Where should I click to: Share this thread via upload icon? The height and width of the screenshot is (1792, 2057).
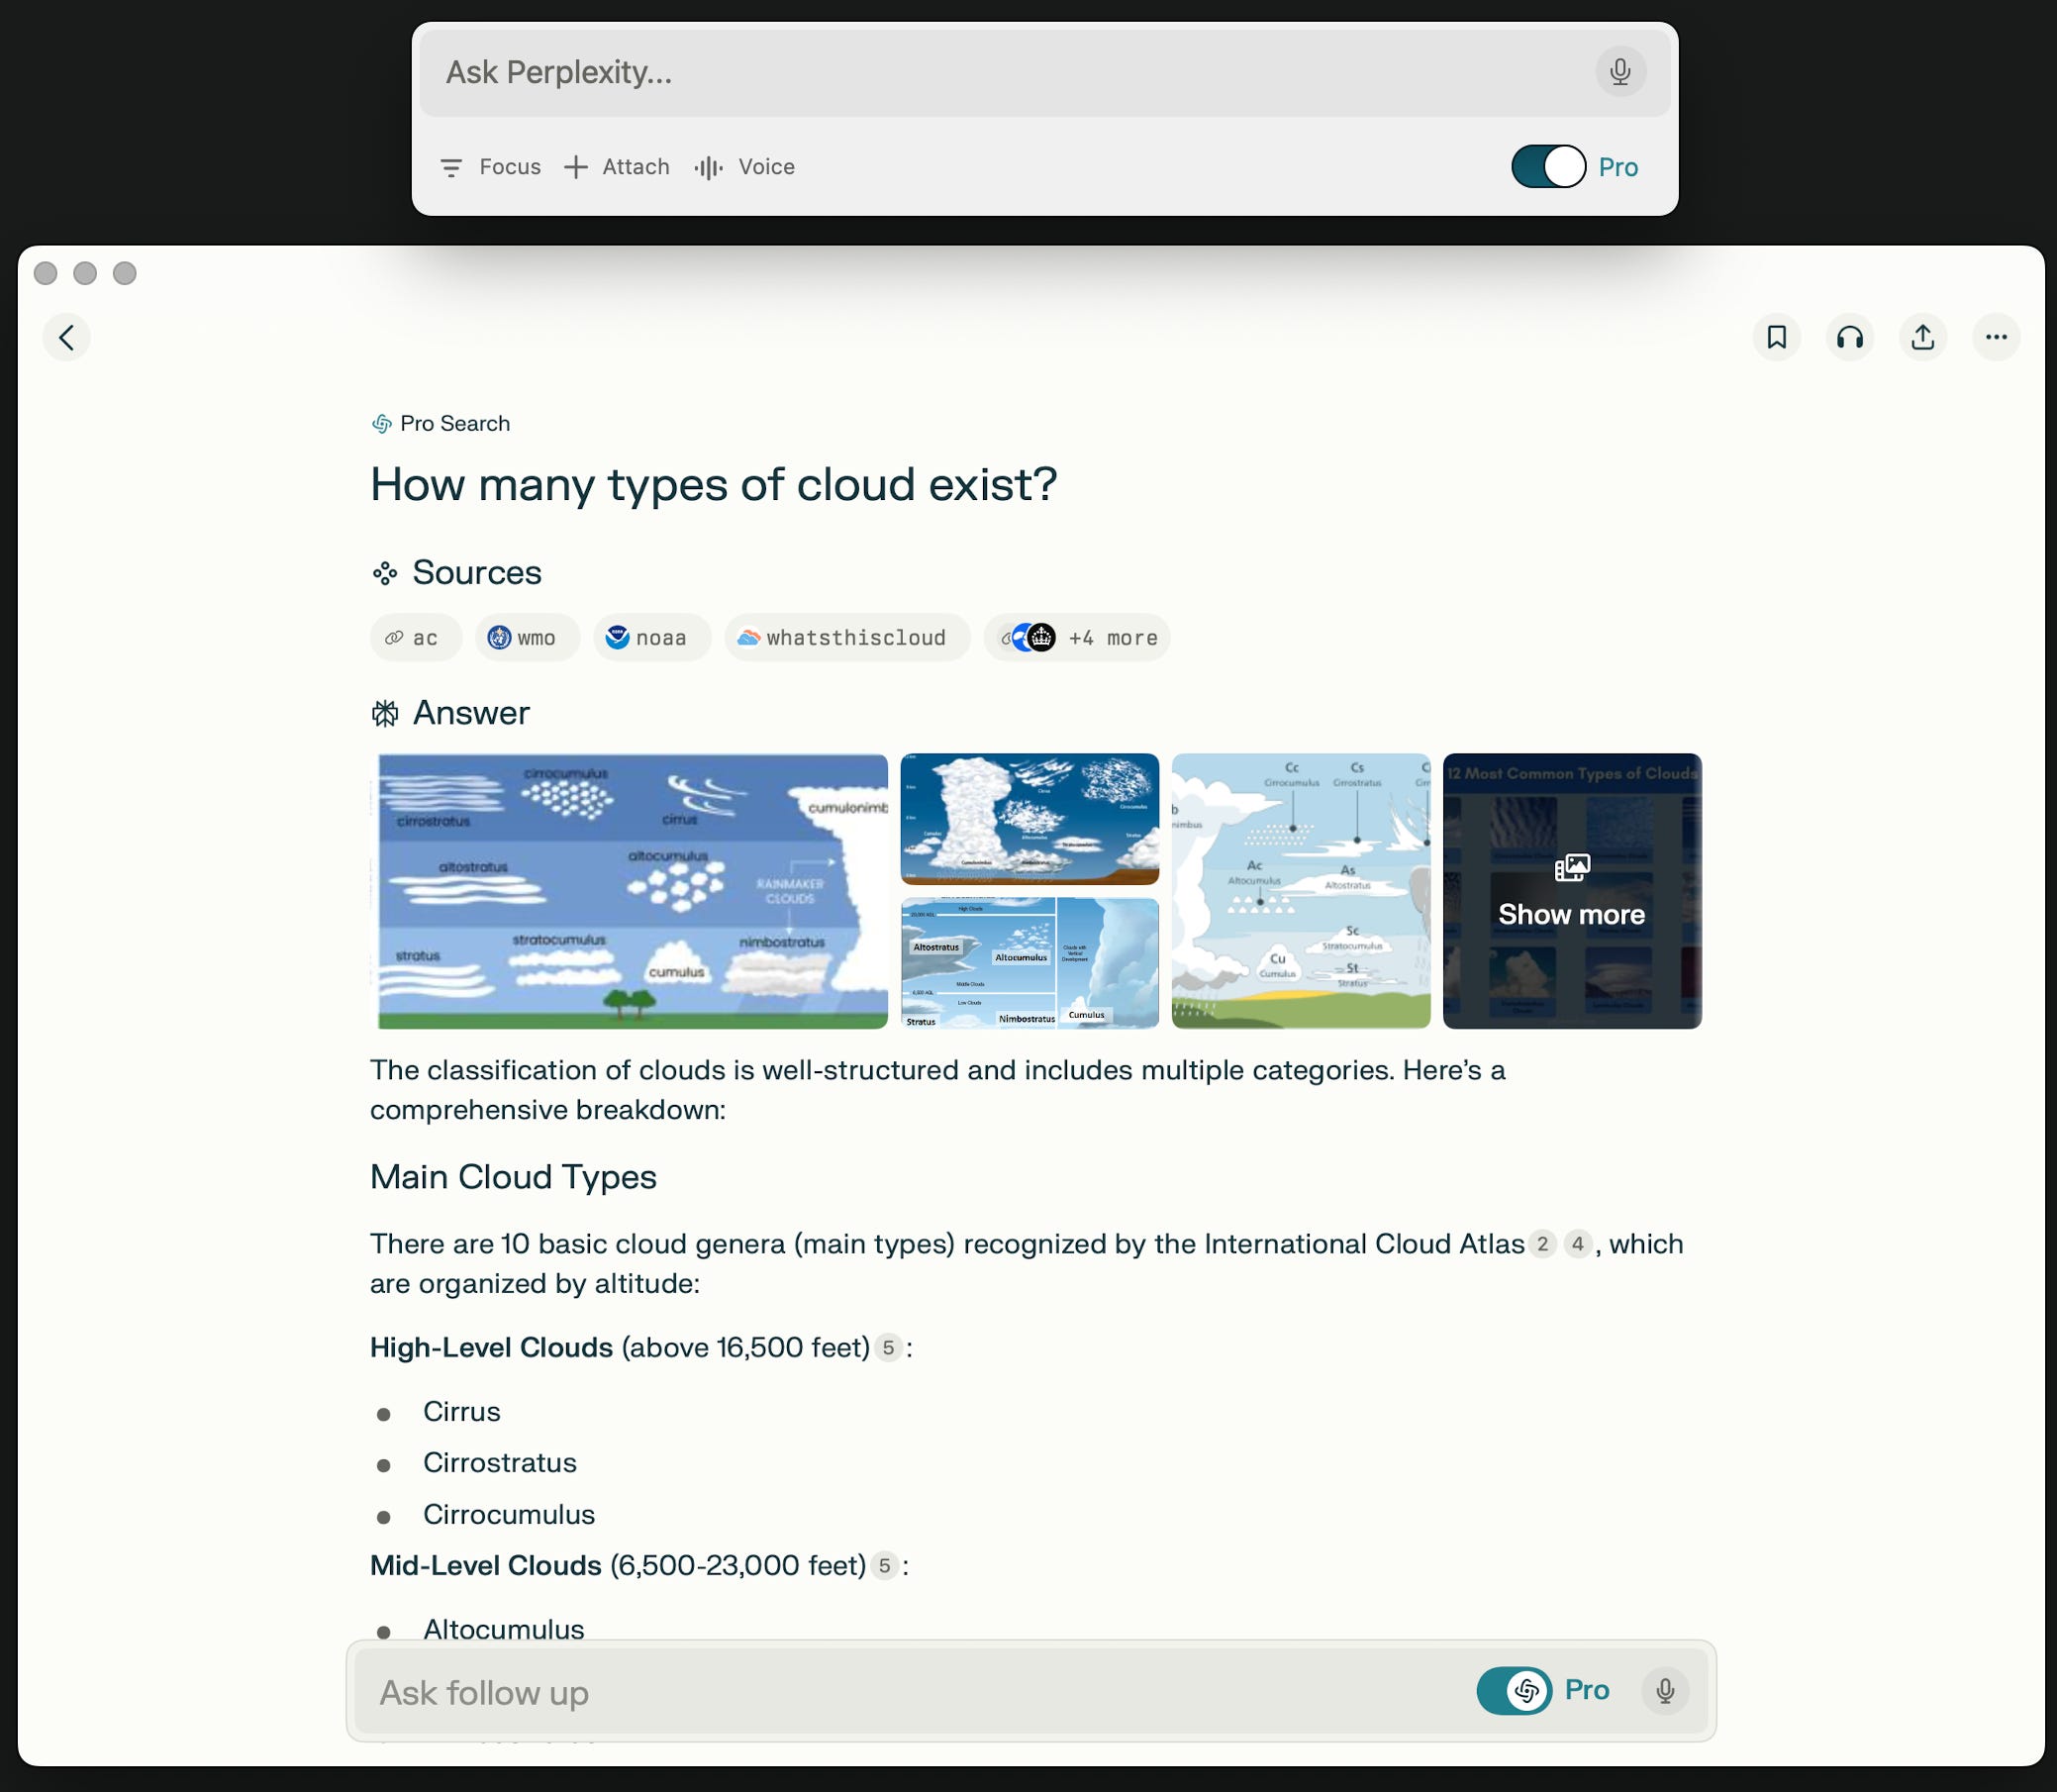click(x=1922, y=337)
